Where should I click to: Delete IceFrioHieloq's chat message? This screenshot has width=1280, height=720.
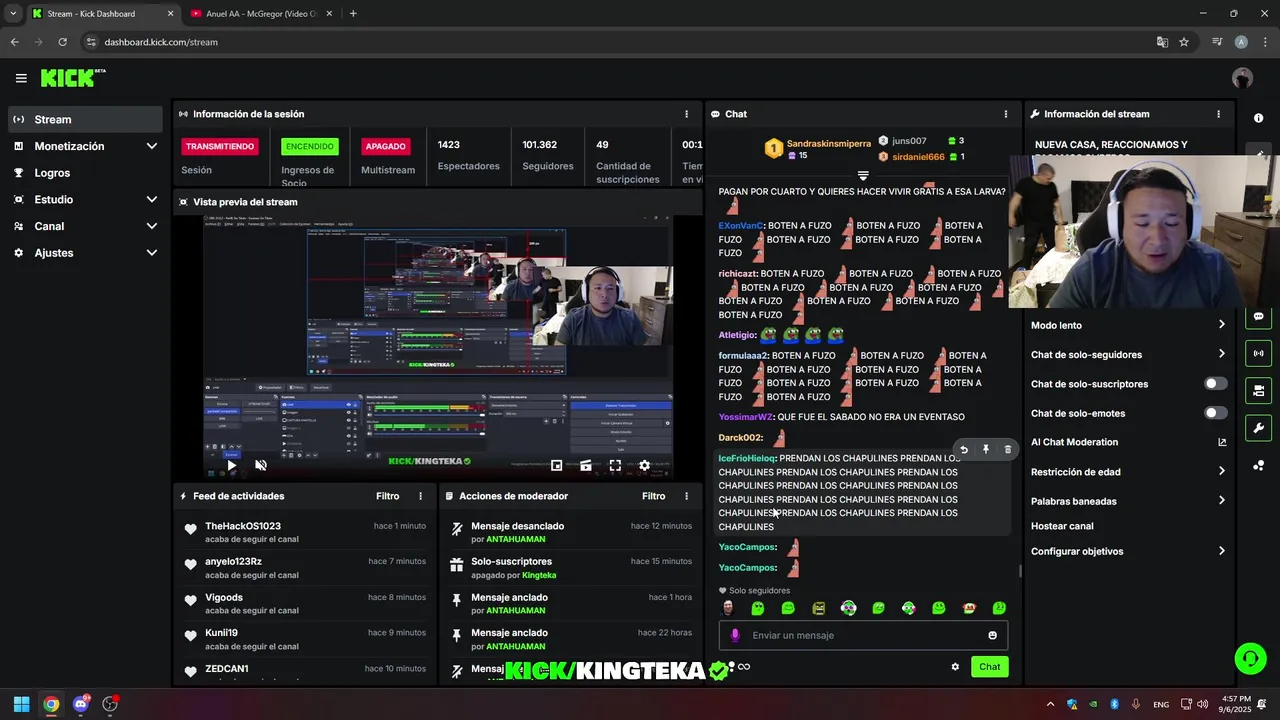click(x=1007, y=450)
